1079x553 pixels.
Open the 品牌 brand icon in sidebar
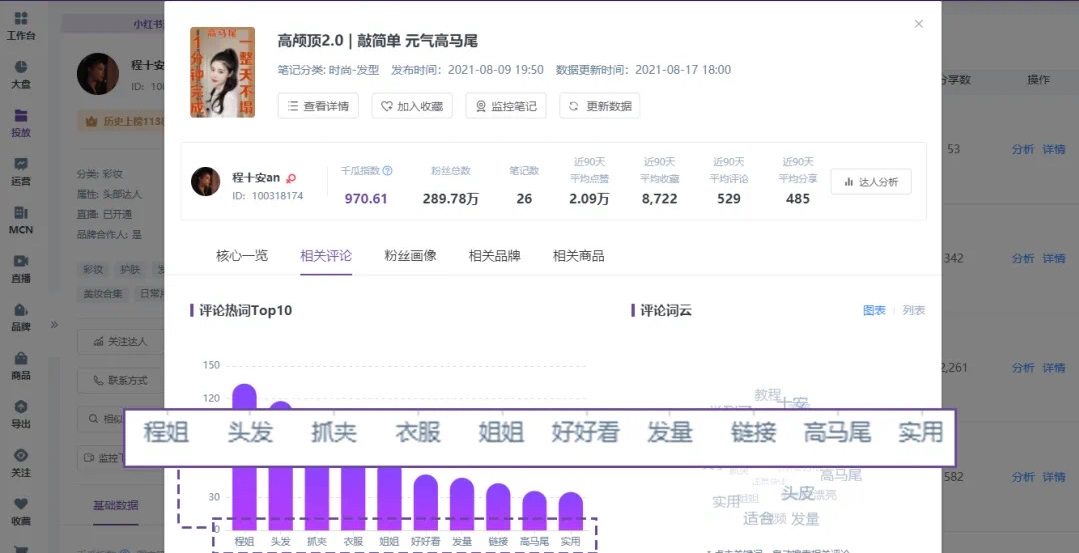point(21,310)
